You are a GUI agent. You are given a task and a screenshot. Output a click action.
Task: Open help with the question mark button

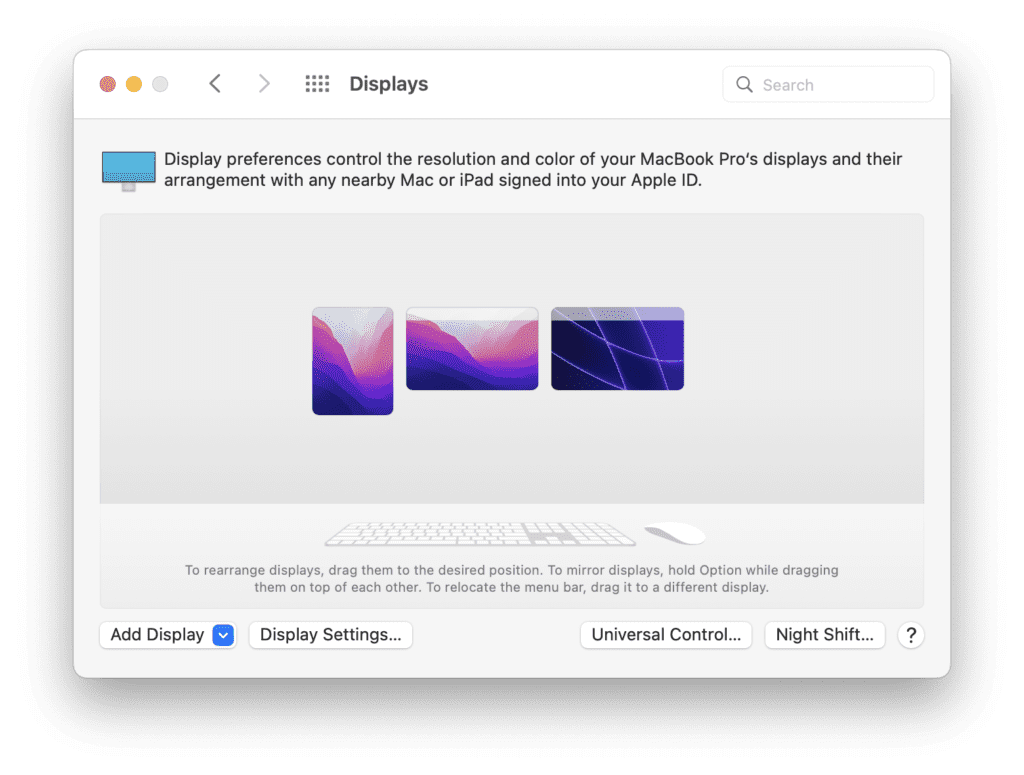(910, 635)
